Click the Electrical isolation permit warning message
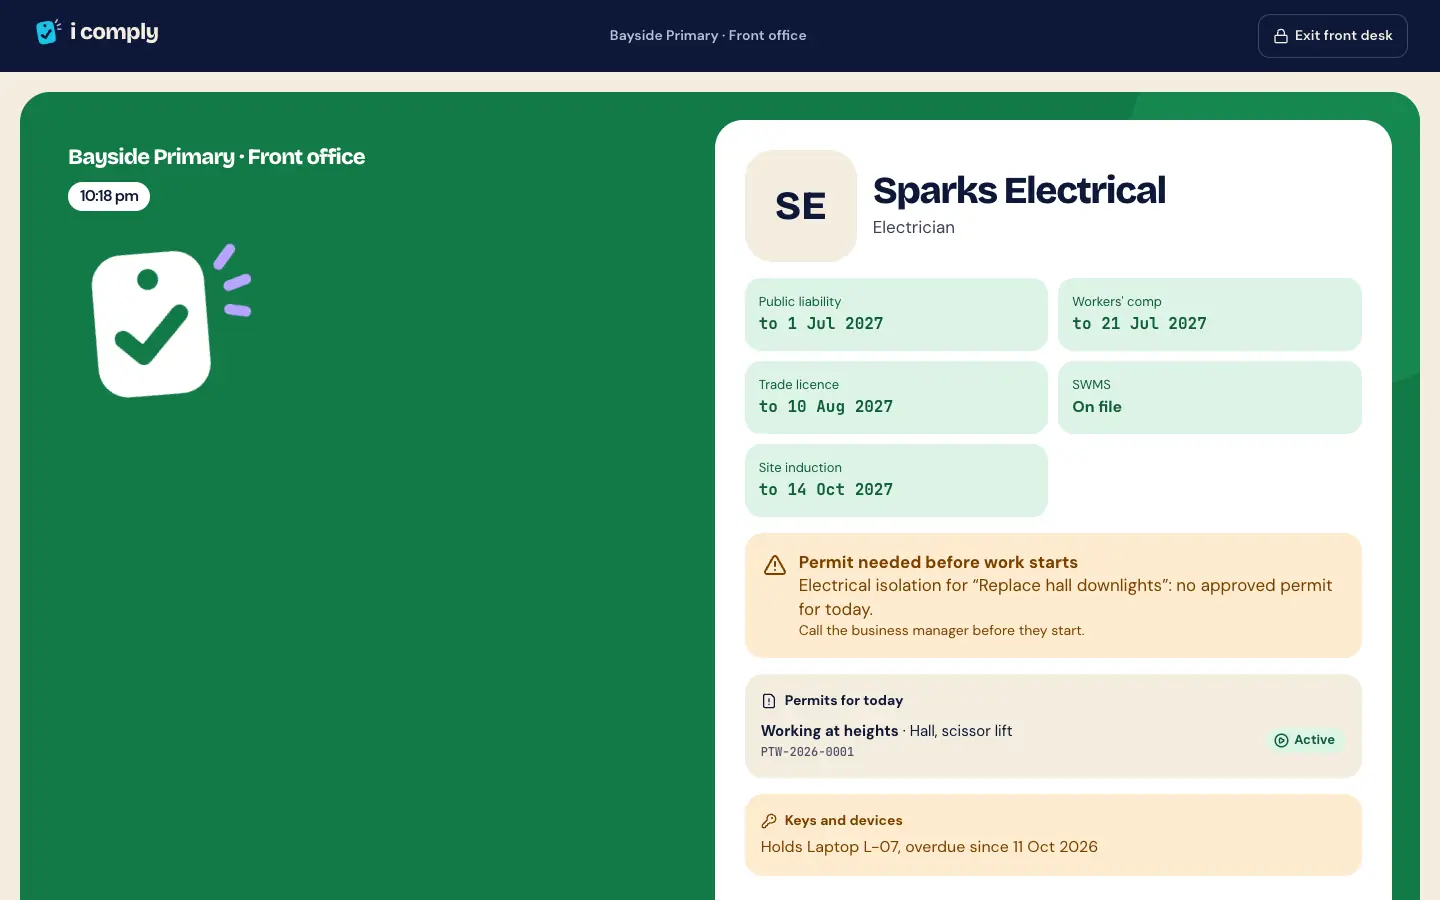 1066,597
